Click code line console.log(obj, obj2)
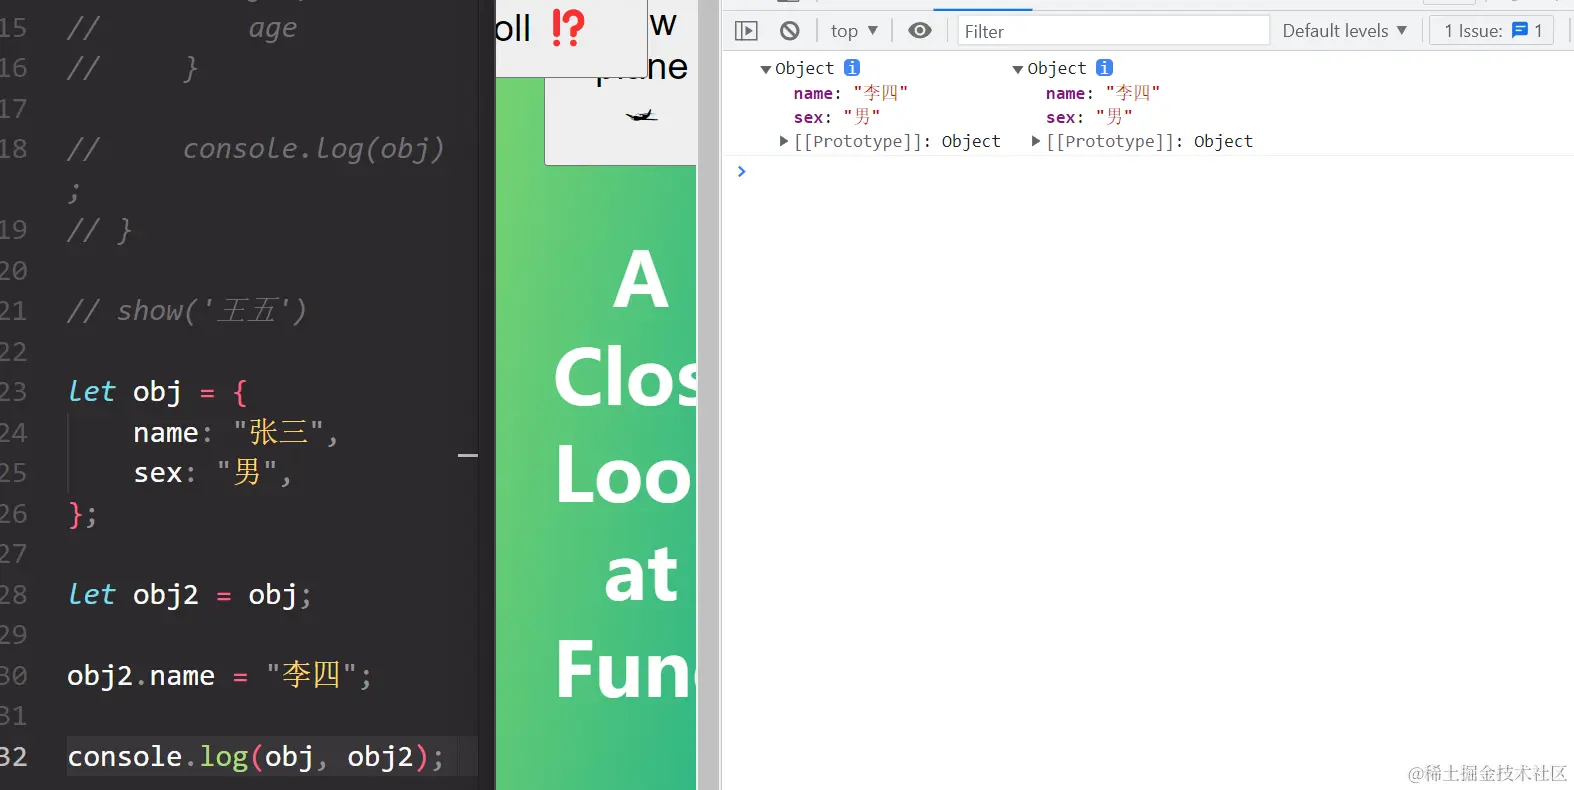The image size is (1574, 790). 255,757
